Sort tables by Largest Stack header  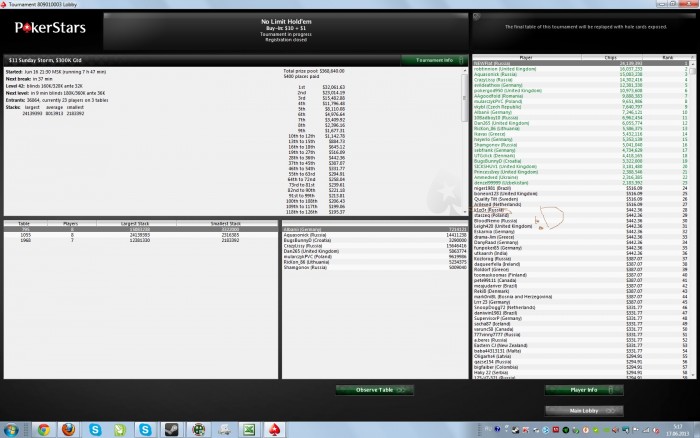tap(137, 223)
